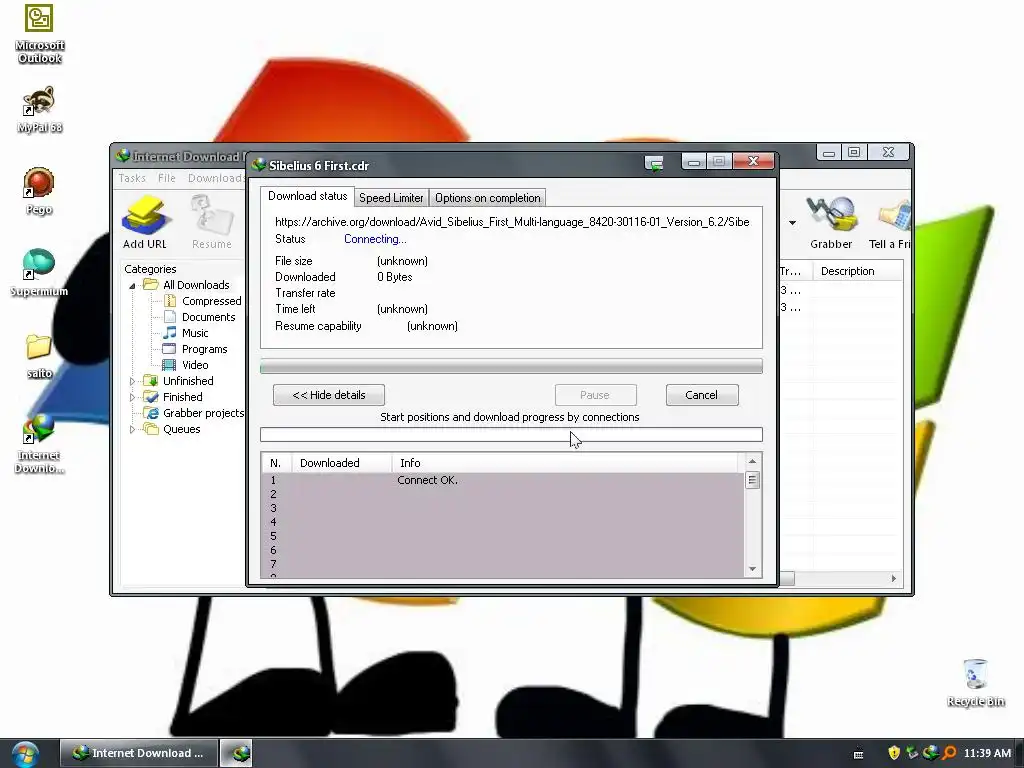Click the Hide details button

click(x=328, y=395)
